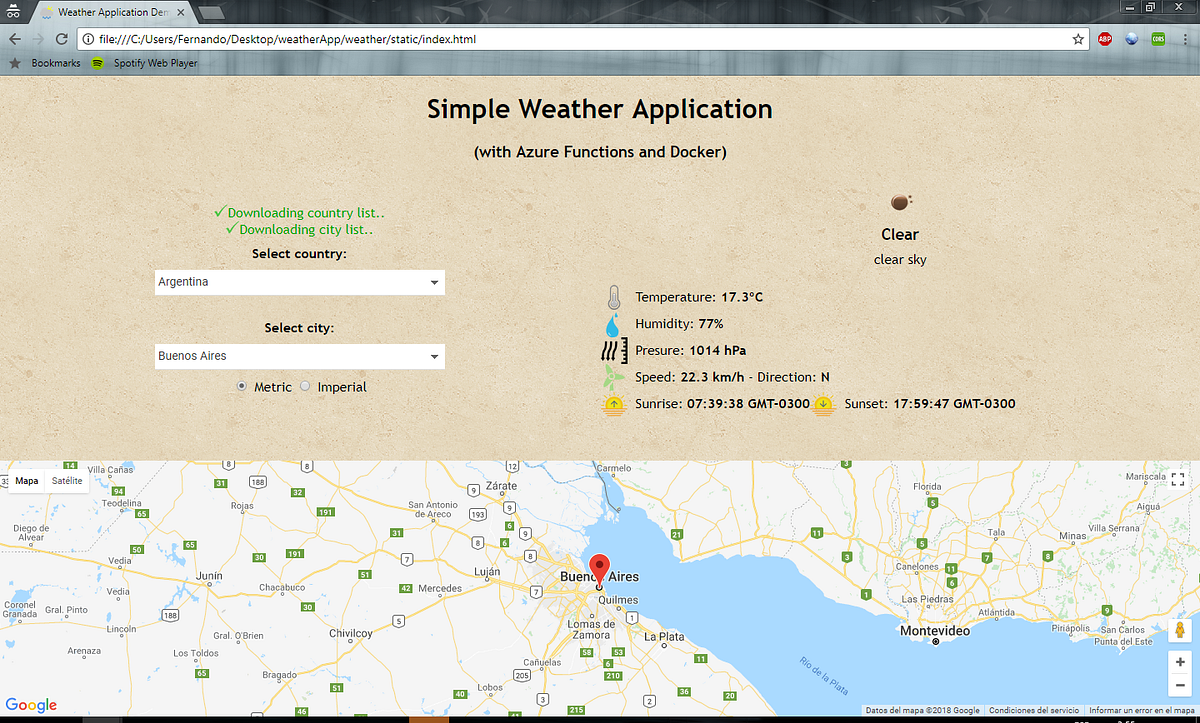This screenshot has width=1200, height=723.
Task: Click the clear sky weather icon
Action: point(899,201)
